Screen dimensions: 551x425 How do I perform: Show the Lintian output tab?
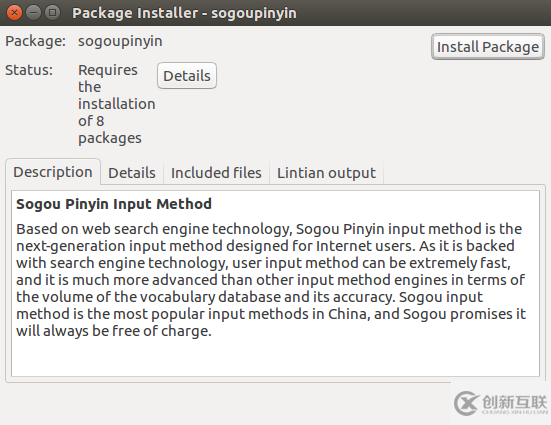[x=326, y=173]
